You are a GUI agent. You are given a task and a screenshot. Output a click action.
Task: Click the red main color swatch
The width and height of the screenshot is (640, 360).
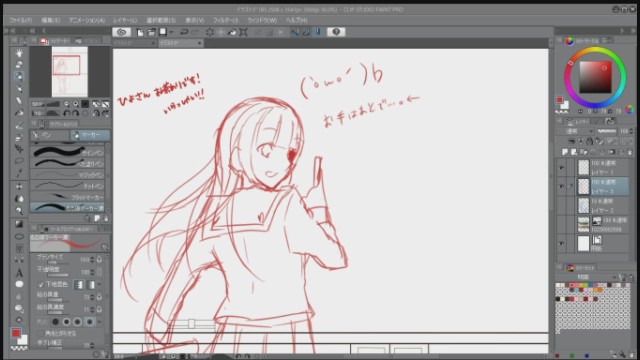(x=16, y=333)
